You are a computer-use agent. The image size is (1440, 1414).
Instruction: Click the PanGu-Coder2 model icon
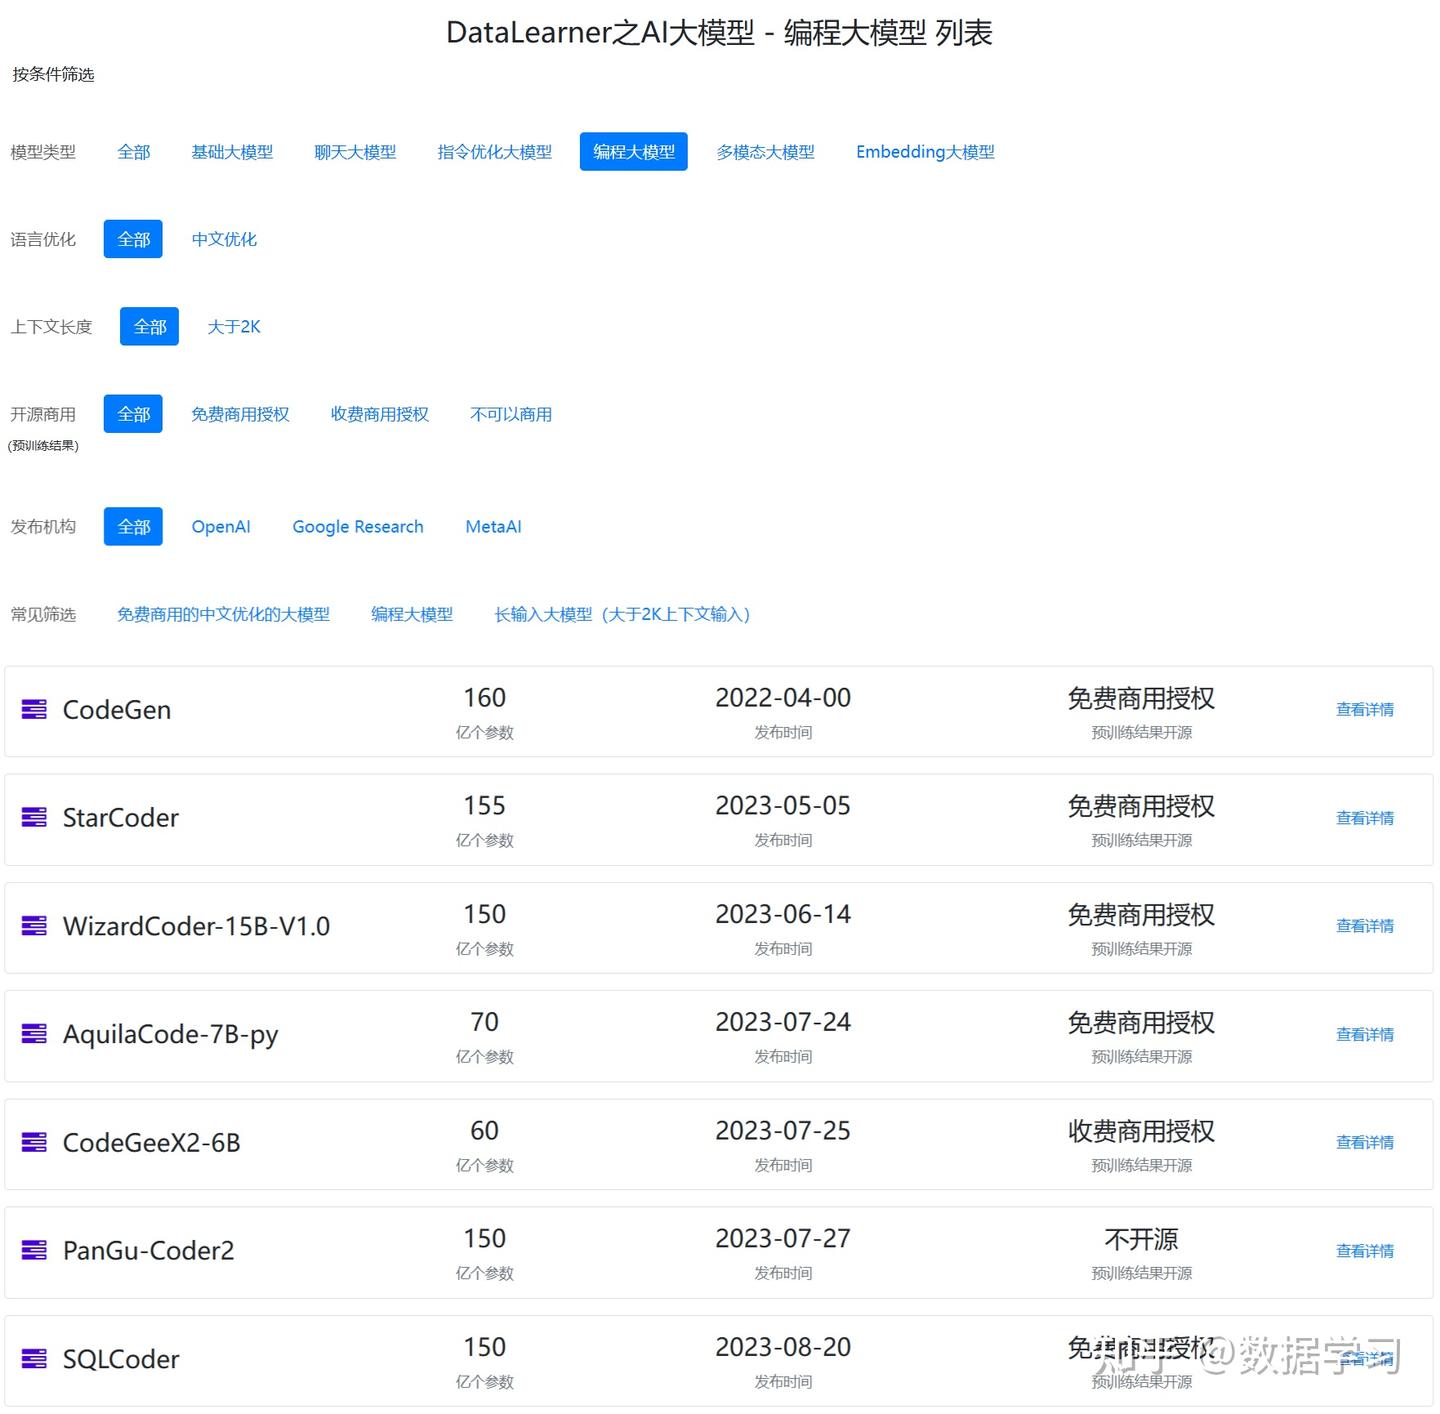pos(33,1249)
